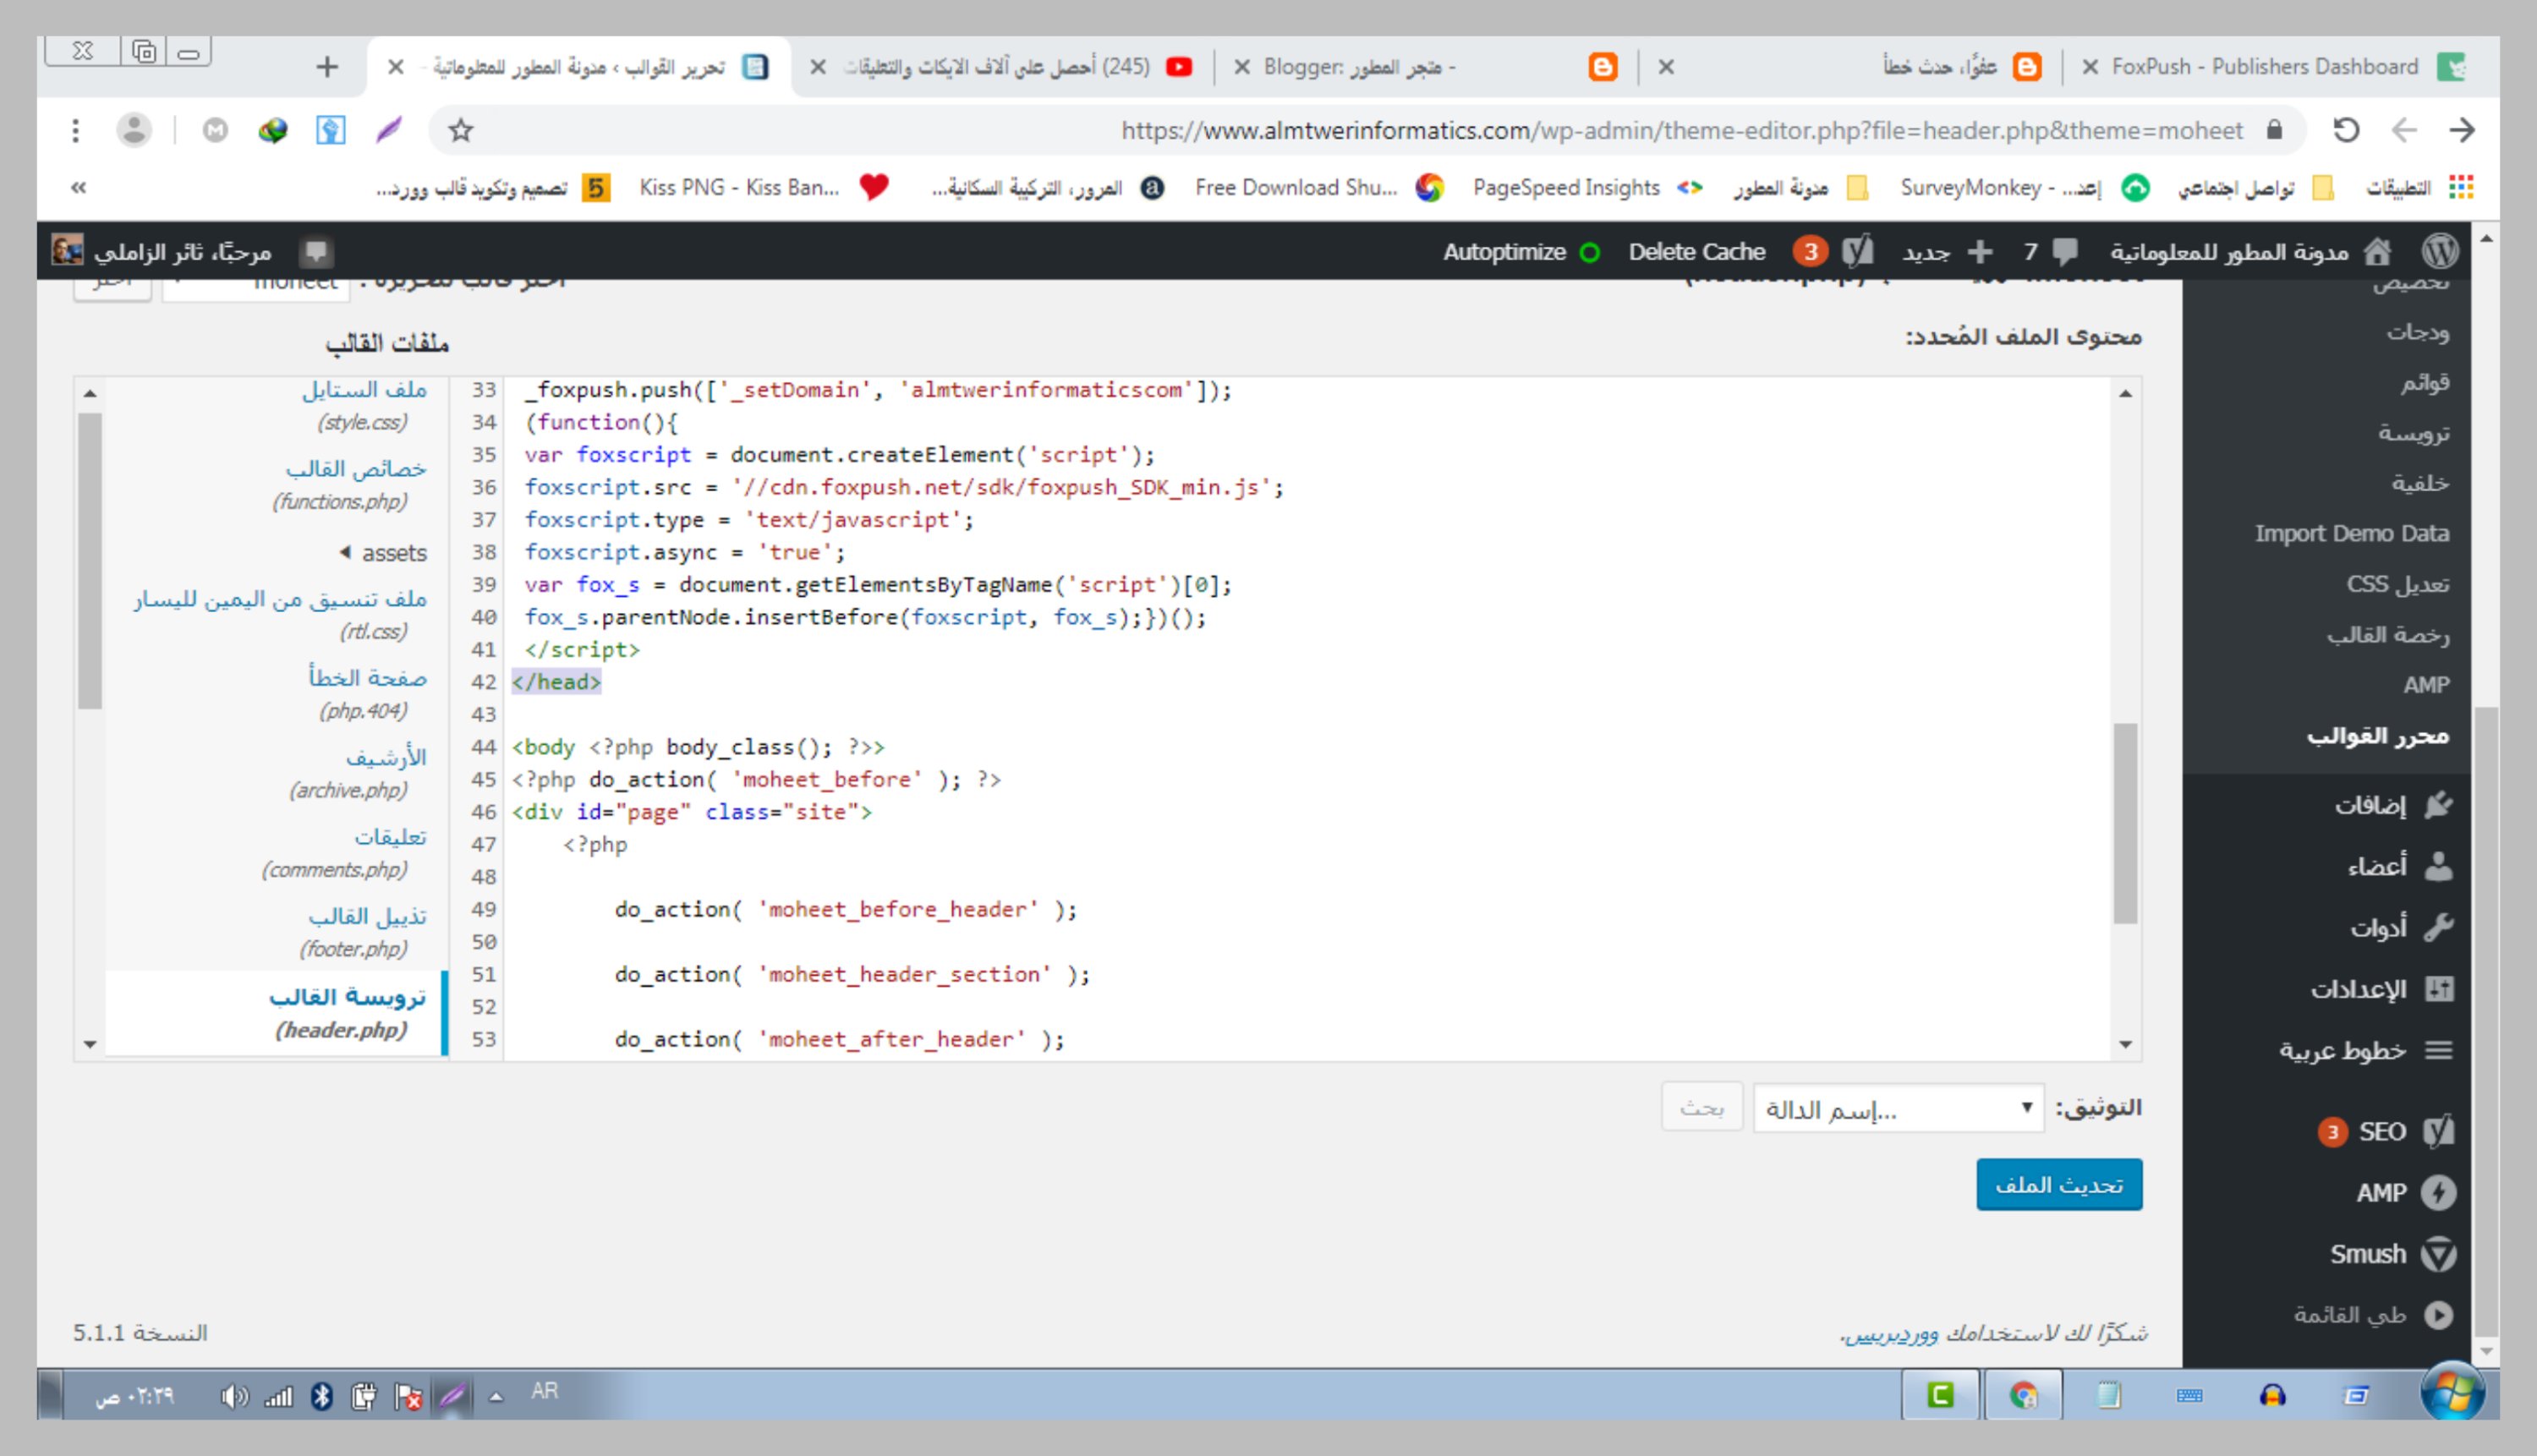The image size is (2537, 1456).
Task: Open AMP lightning bolt sidebar menu
Action: tap(2404, 1193)
